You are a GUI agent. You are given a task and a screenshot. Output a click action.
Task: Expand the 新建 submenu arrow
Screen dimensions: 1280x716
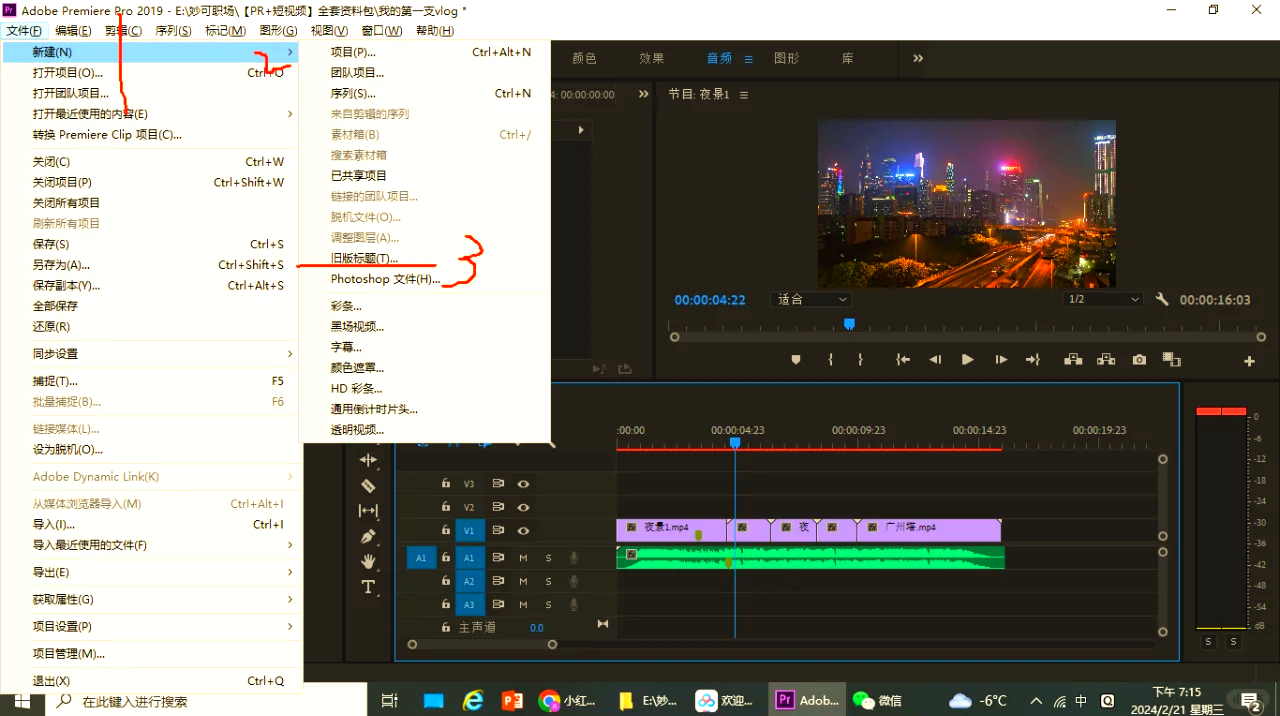[288, 51]
